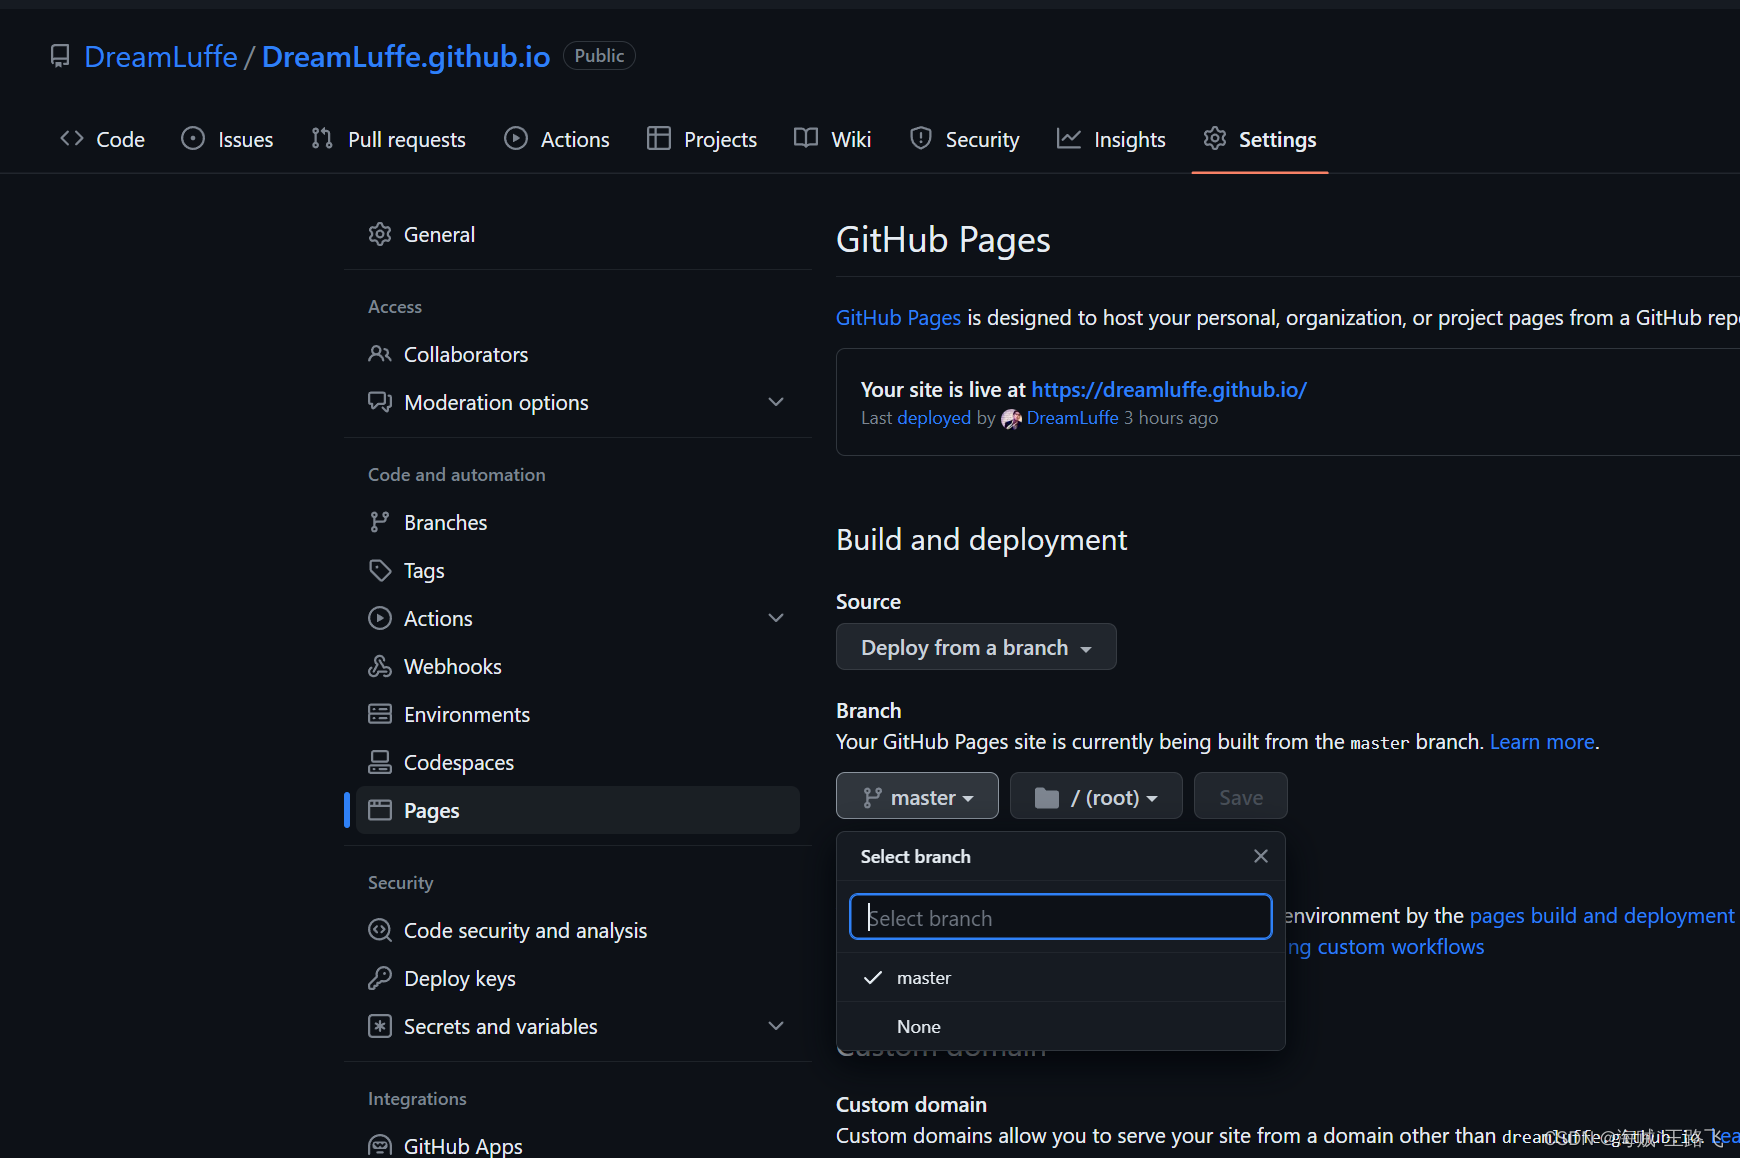Focus the Select branch search field

1060,918
